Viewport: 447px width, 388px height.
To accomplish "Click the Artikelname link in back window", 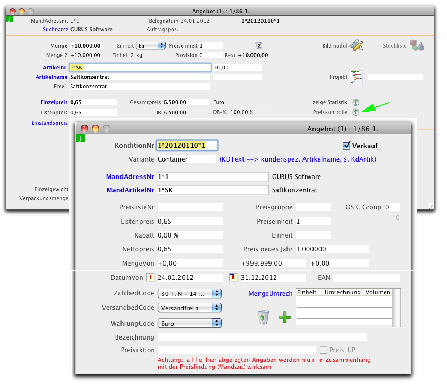I will (x=51, y=77).
